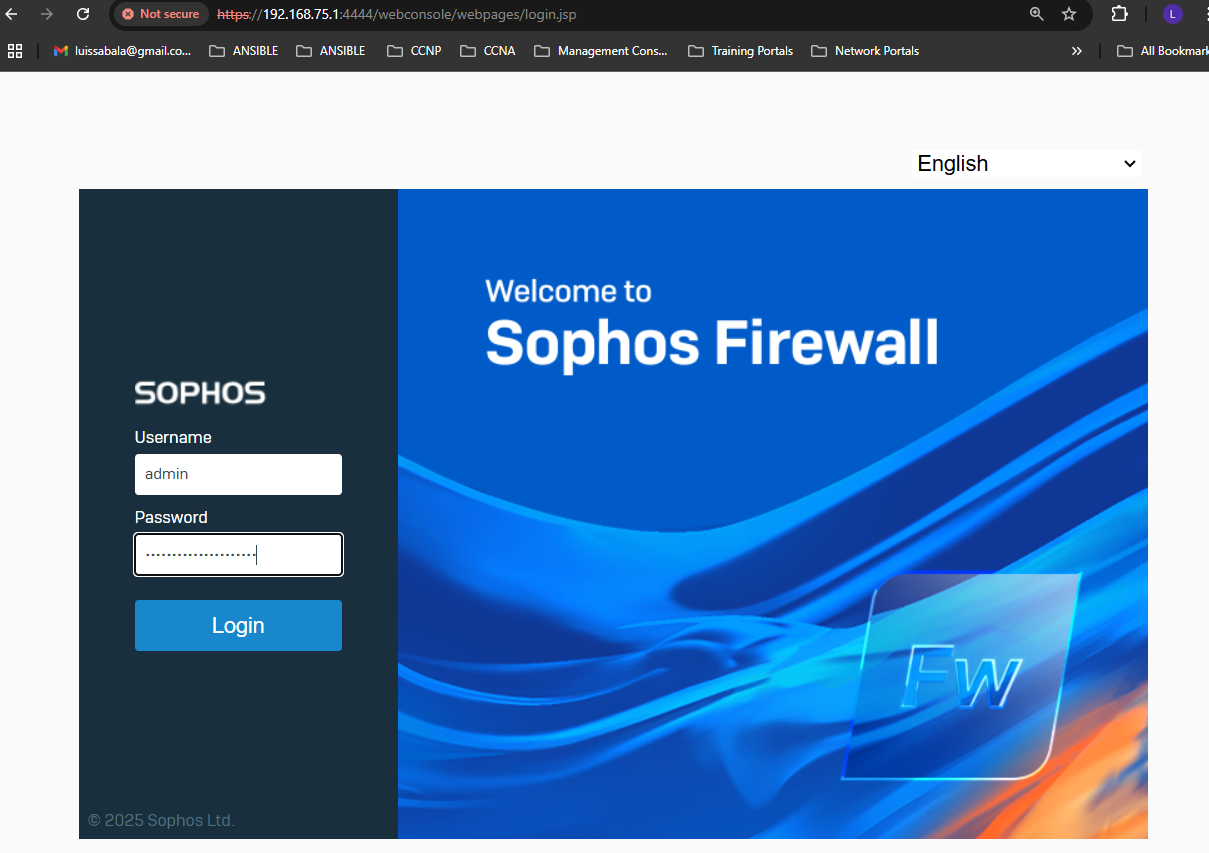Open the Training Portals bookmark folder
The width and height of the screenshot is (1209, 853).
click(741, 51)
